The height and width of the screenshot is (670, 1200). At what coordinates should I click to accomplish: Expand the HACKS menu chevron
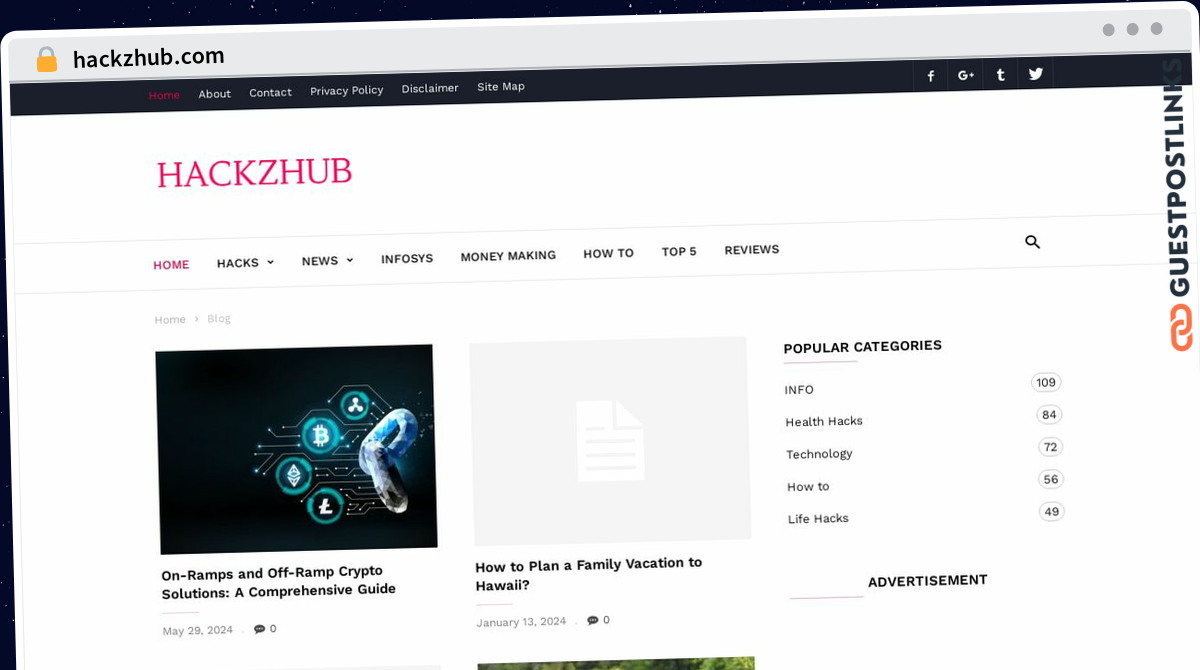[270, 263]
